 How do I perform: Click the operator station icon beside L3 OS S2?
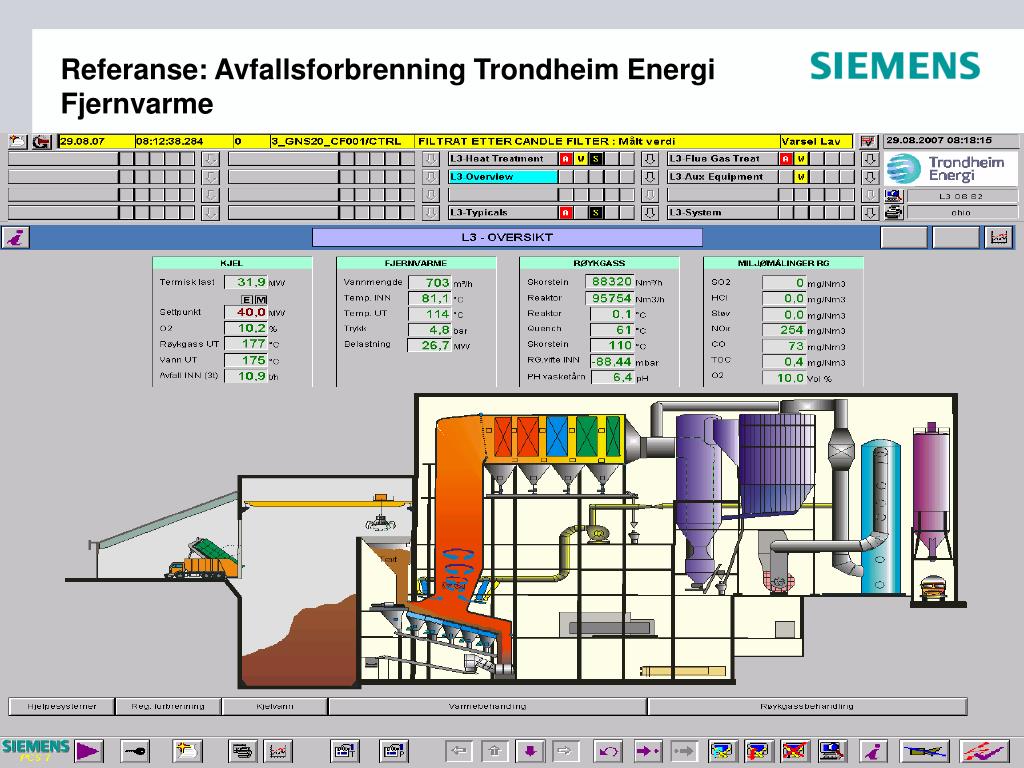pyautogui.click(x=893, y=196)
